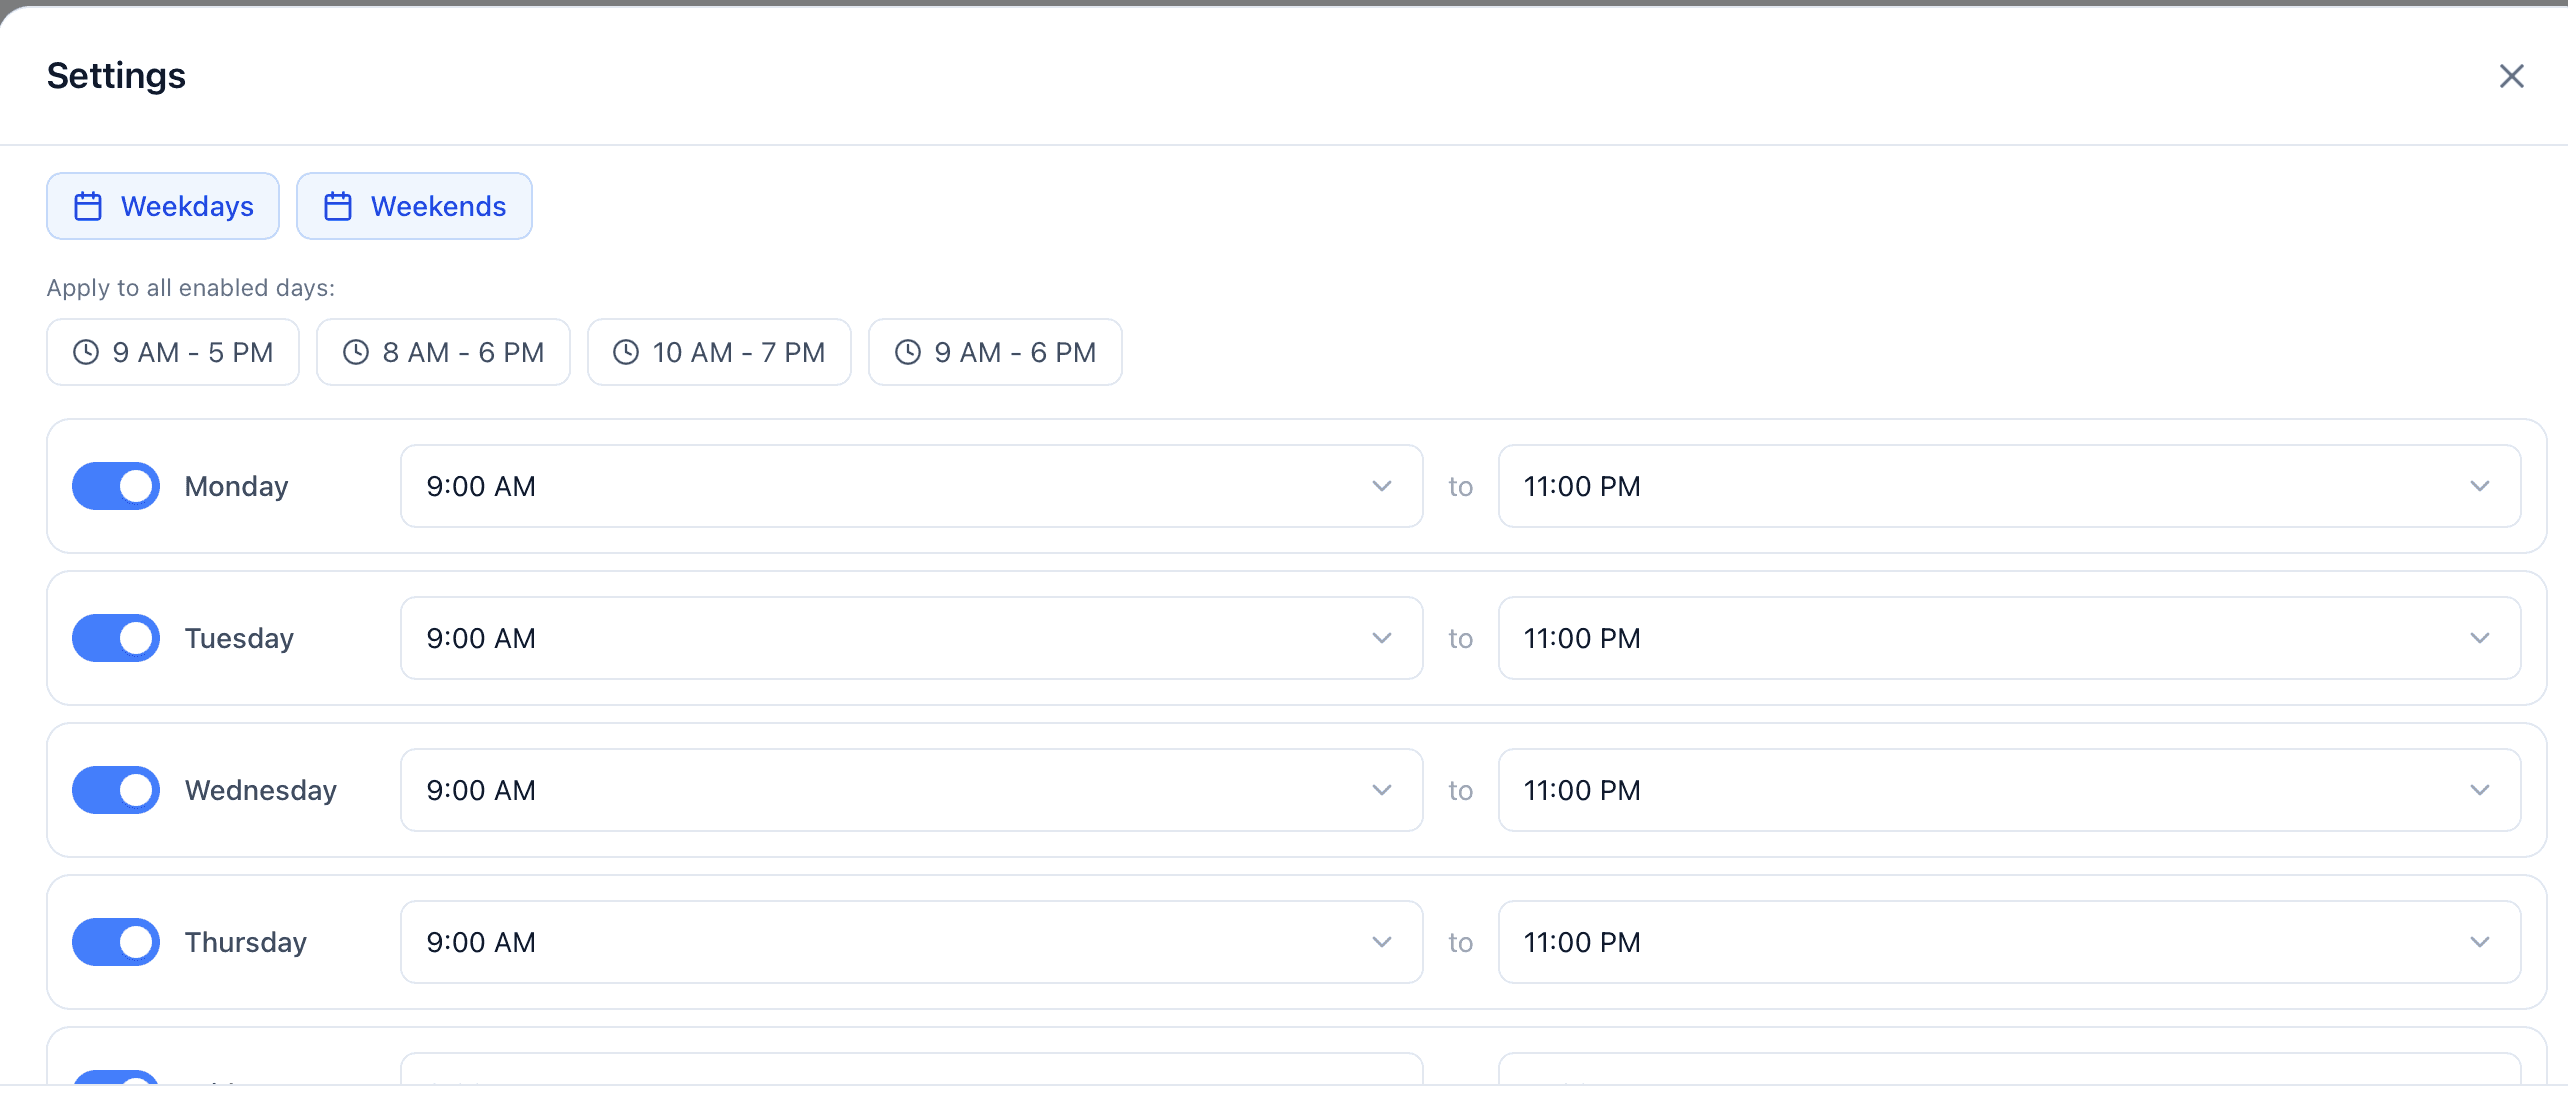Screen dimensions: 2568x1096
Task: Disable the Monday toggle
Action: click(x=116, y=486)
